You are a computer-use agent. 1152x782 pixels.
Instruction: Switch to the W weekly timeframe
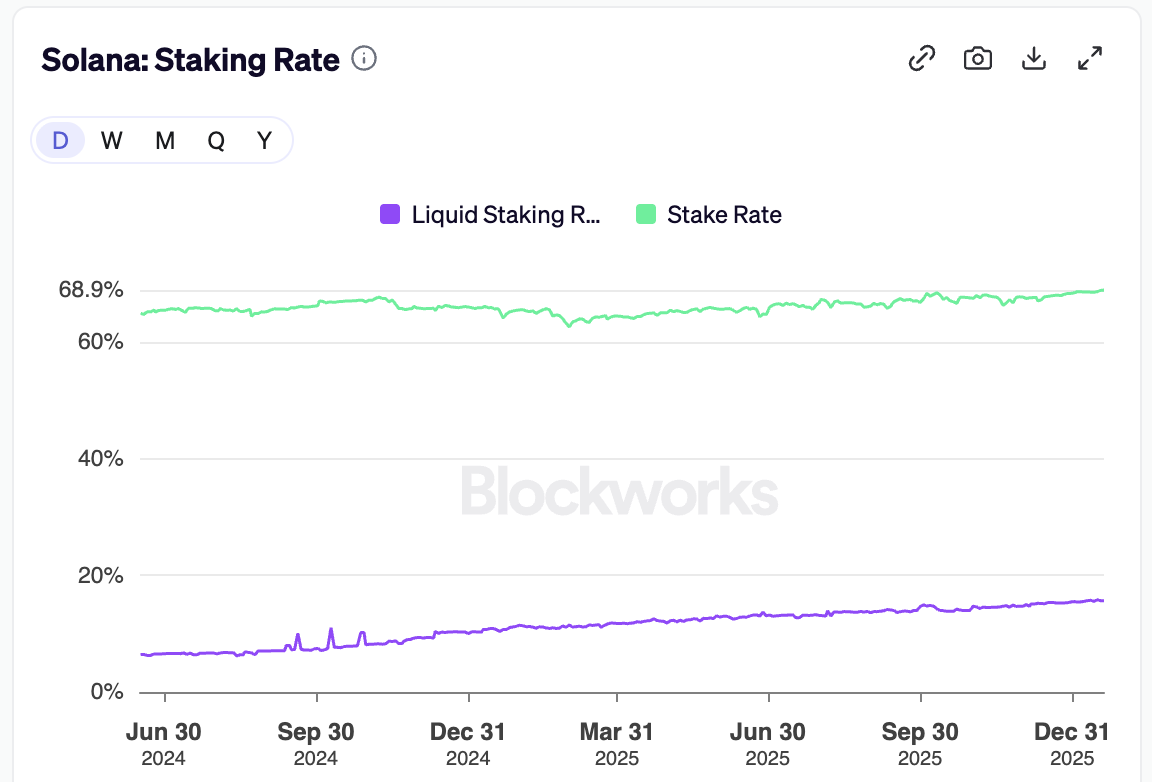[111, 140]
